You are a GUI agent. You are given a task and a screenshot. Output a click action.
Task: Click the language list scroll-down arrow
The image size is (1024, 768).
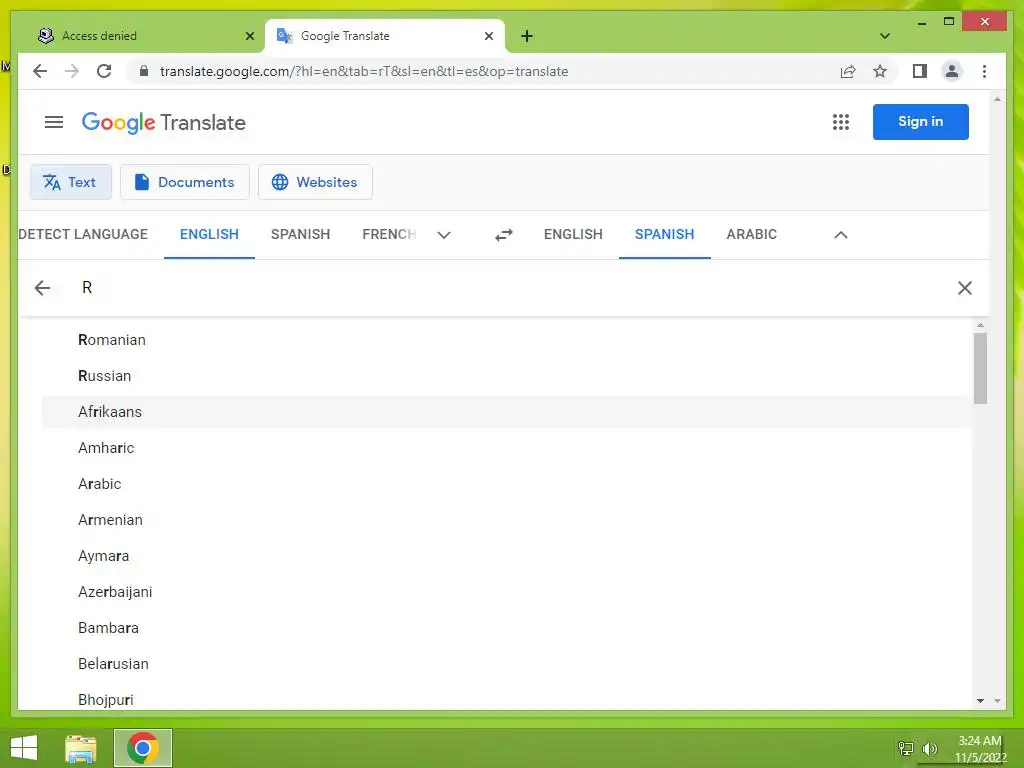[x=980, y=701]
